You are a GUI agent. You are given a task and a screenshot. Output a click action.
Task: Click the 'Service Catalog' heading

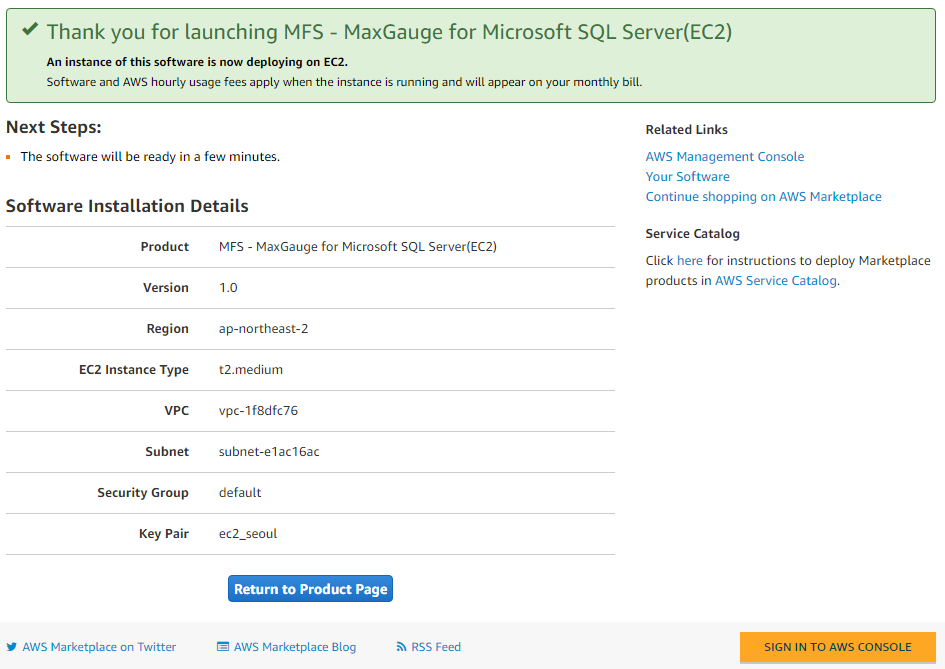point(692,233)
